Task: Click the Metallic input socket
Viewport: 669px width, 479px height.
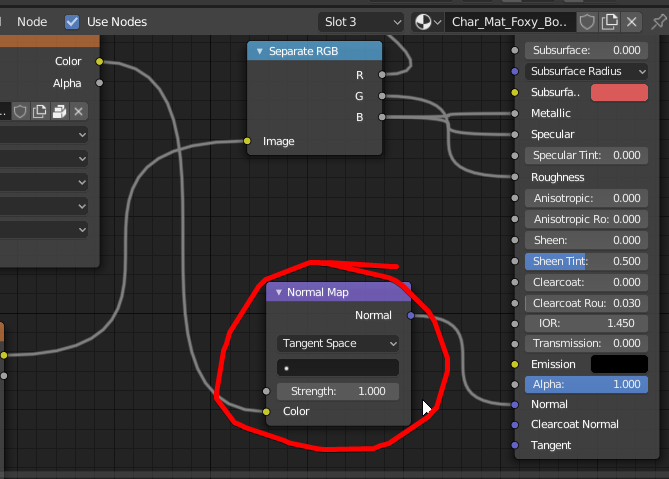Action: [515, 113]
